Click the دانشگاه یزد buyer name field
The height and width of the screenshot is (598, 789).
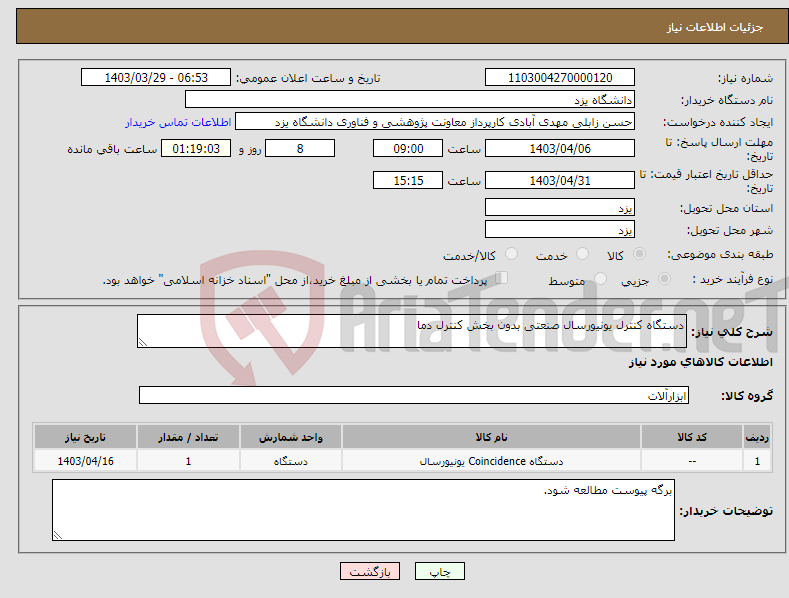tap(410, 100)
